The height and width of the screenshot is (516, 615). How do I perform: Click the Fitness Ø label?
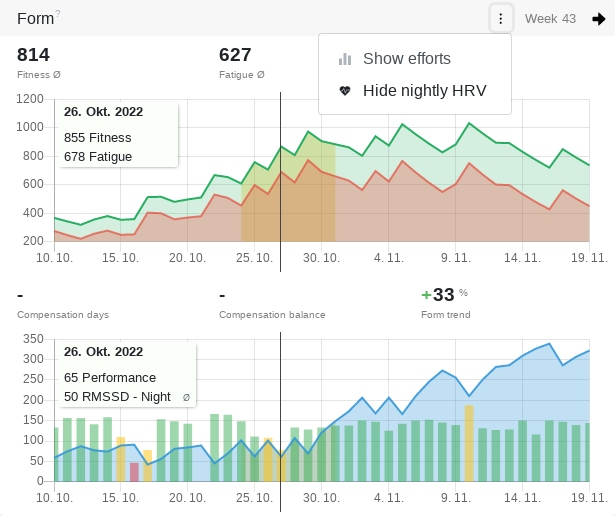tap(39, 74)
